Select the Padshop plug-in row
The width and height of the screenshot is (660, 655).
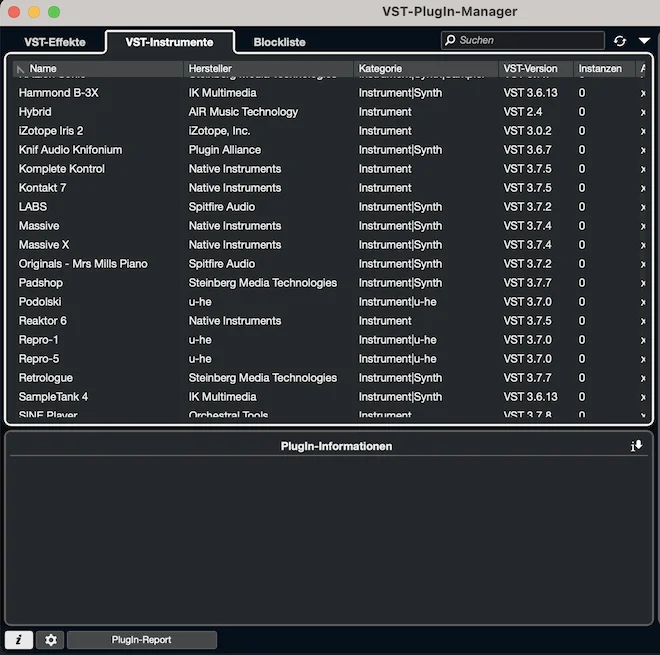coord(329,283)
